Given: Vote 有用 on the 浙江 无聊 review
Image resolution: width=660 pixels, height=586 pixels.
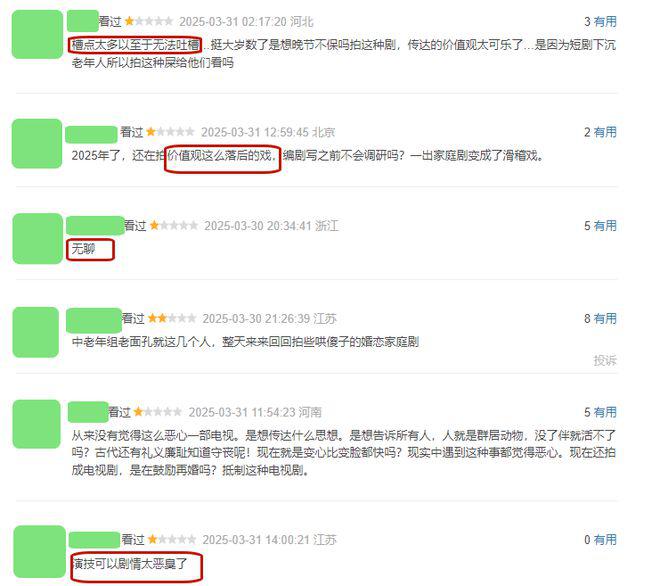Looking at the screenshot, I should point(605,226).
